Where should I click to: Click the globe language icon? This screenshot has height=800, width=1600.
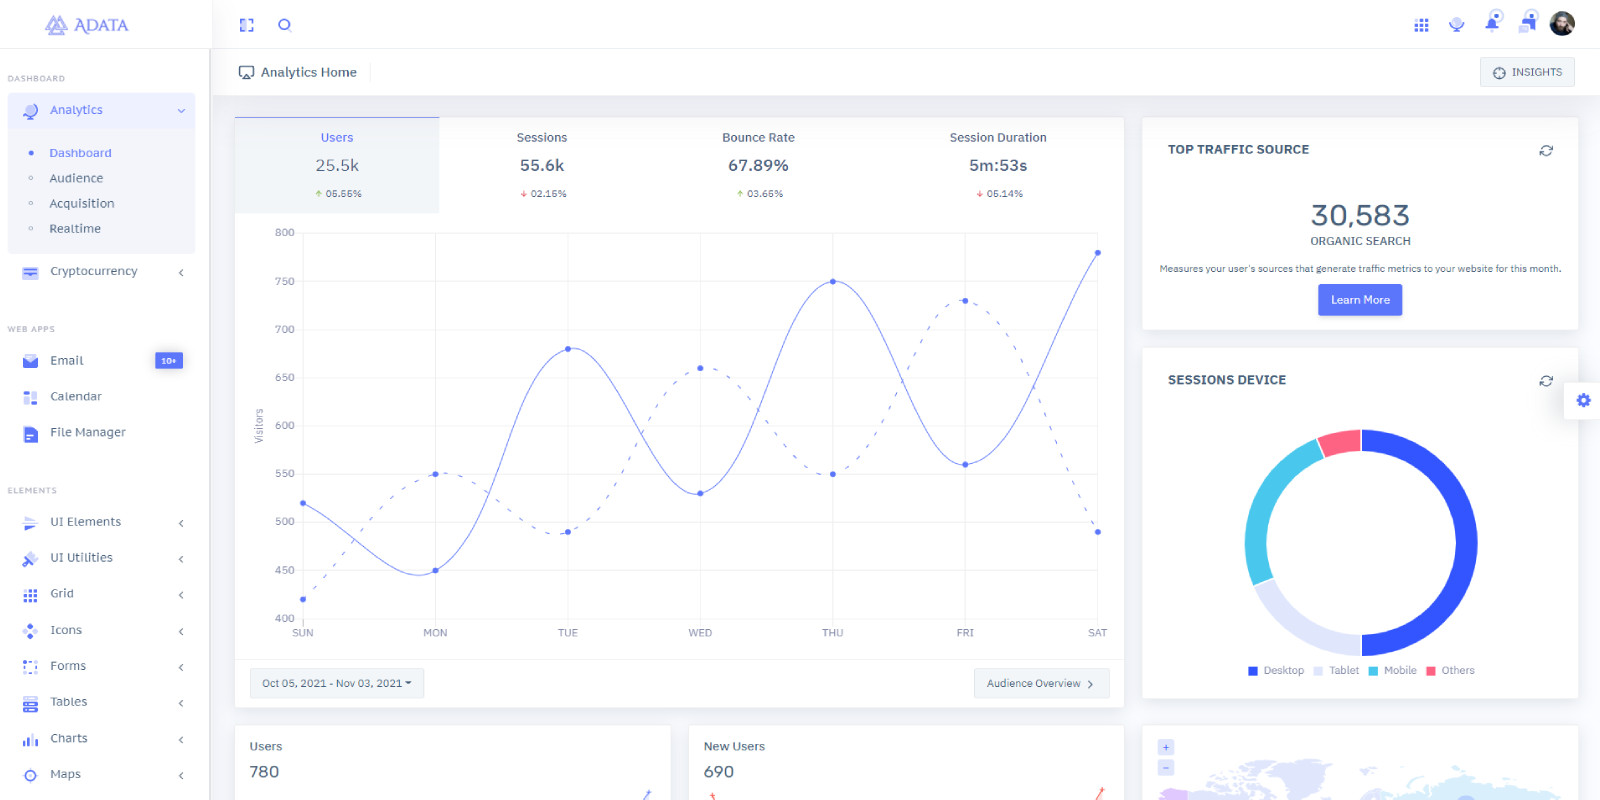pos(1456,25)
